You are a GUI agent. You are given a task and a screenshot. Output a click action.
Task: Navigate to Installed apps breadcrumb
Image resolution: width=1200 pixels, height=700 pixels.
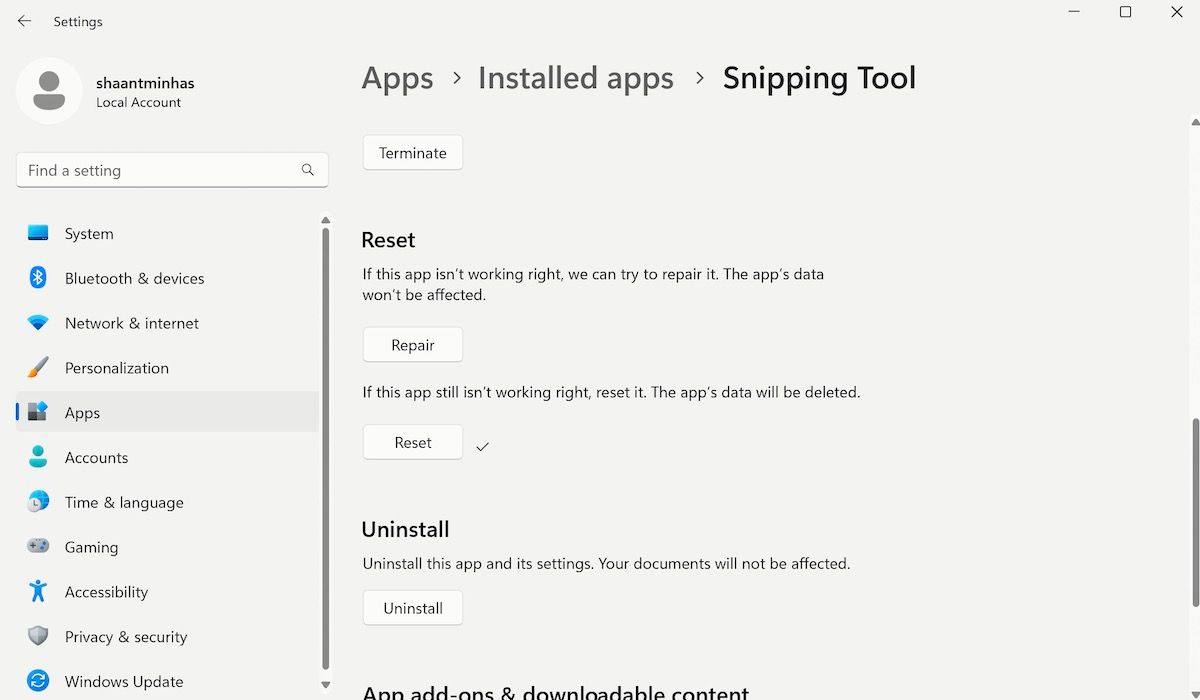pyautogui.click(x=575, y=78)
